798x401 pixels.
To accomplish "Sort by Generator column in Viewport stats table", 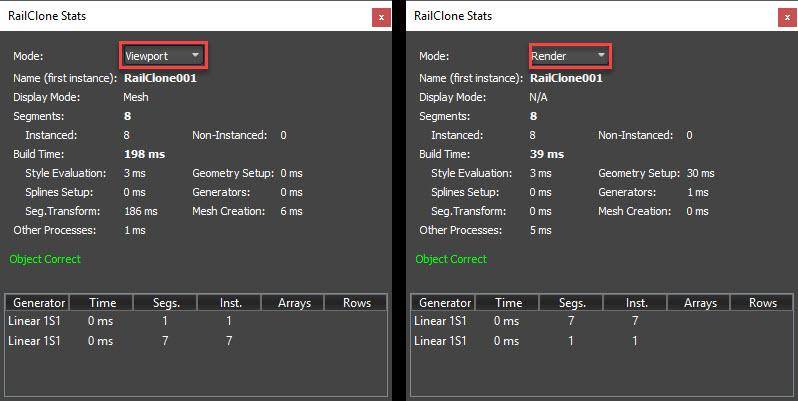I will (x=39, y=303).
